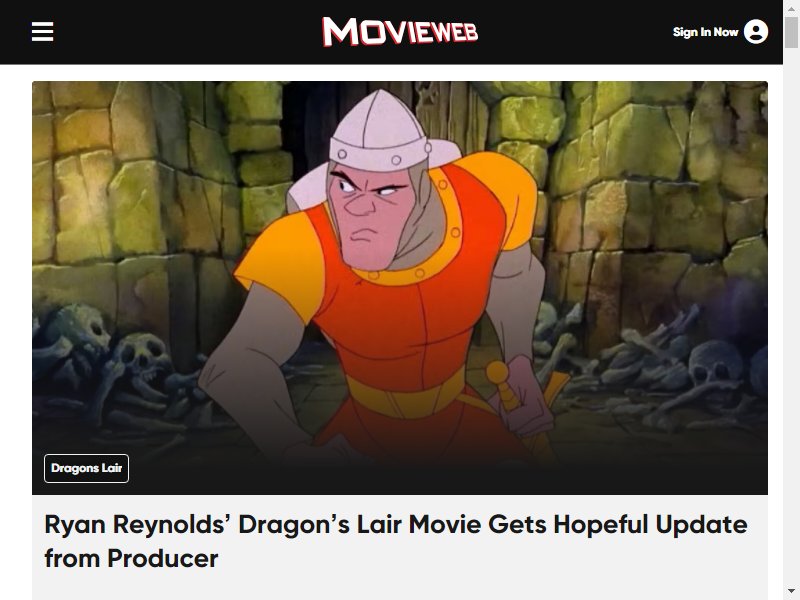Click the sword hilt in the hero image
The height and width of the screenshot is (600, 800).
[504, 386]
